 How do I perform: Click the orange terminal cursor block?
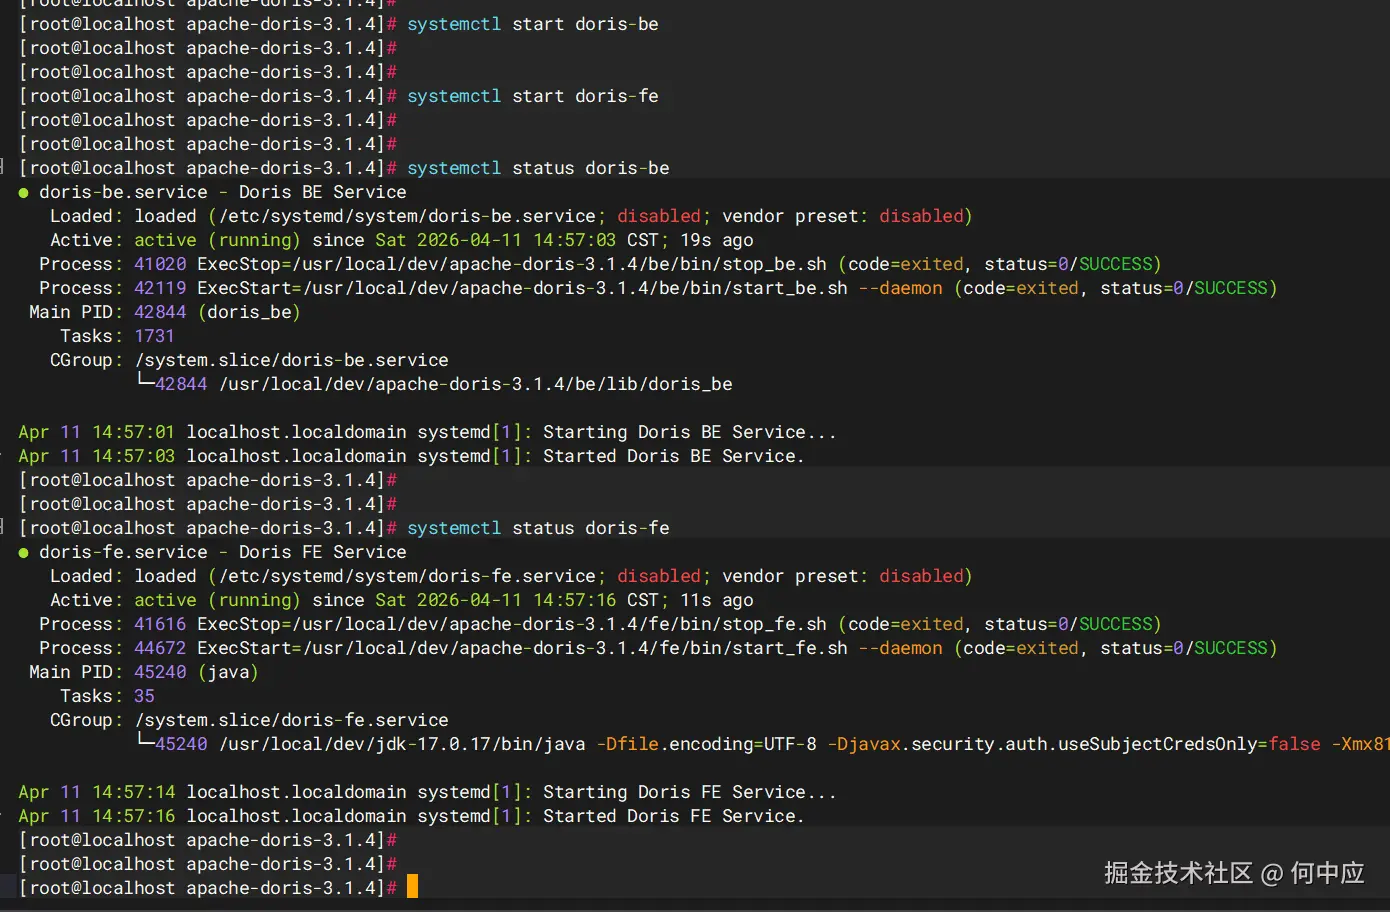pyautogui.click(x=412, y=887)
